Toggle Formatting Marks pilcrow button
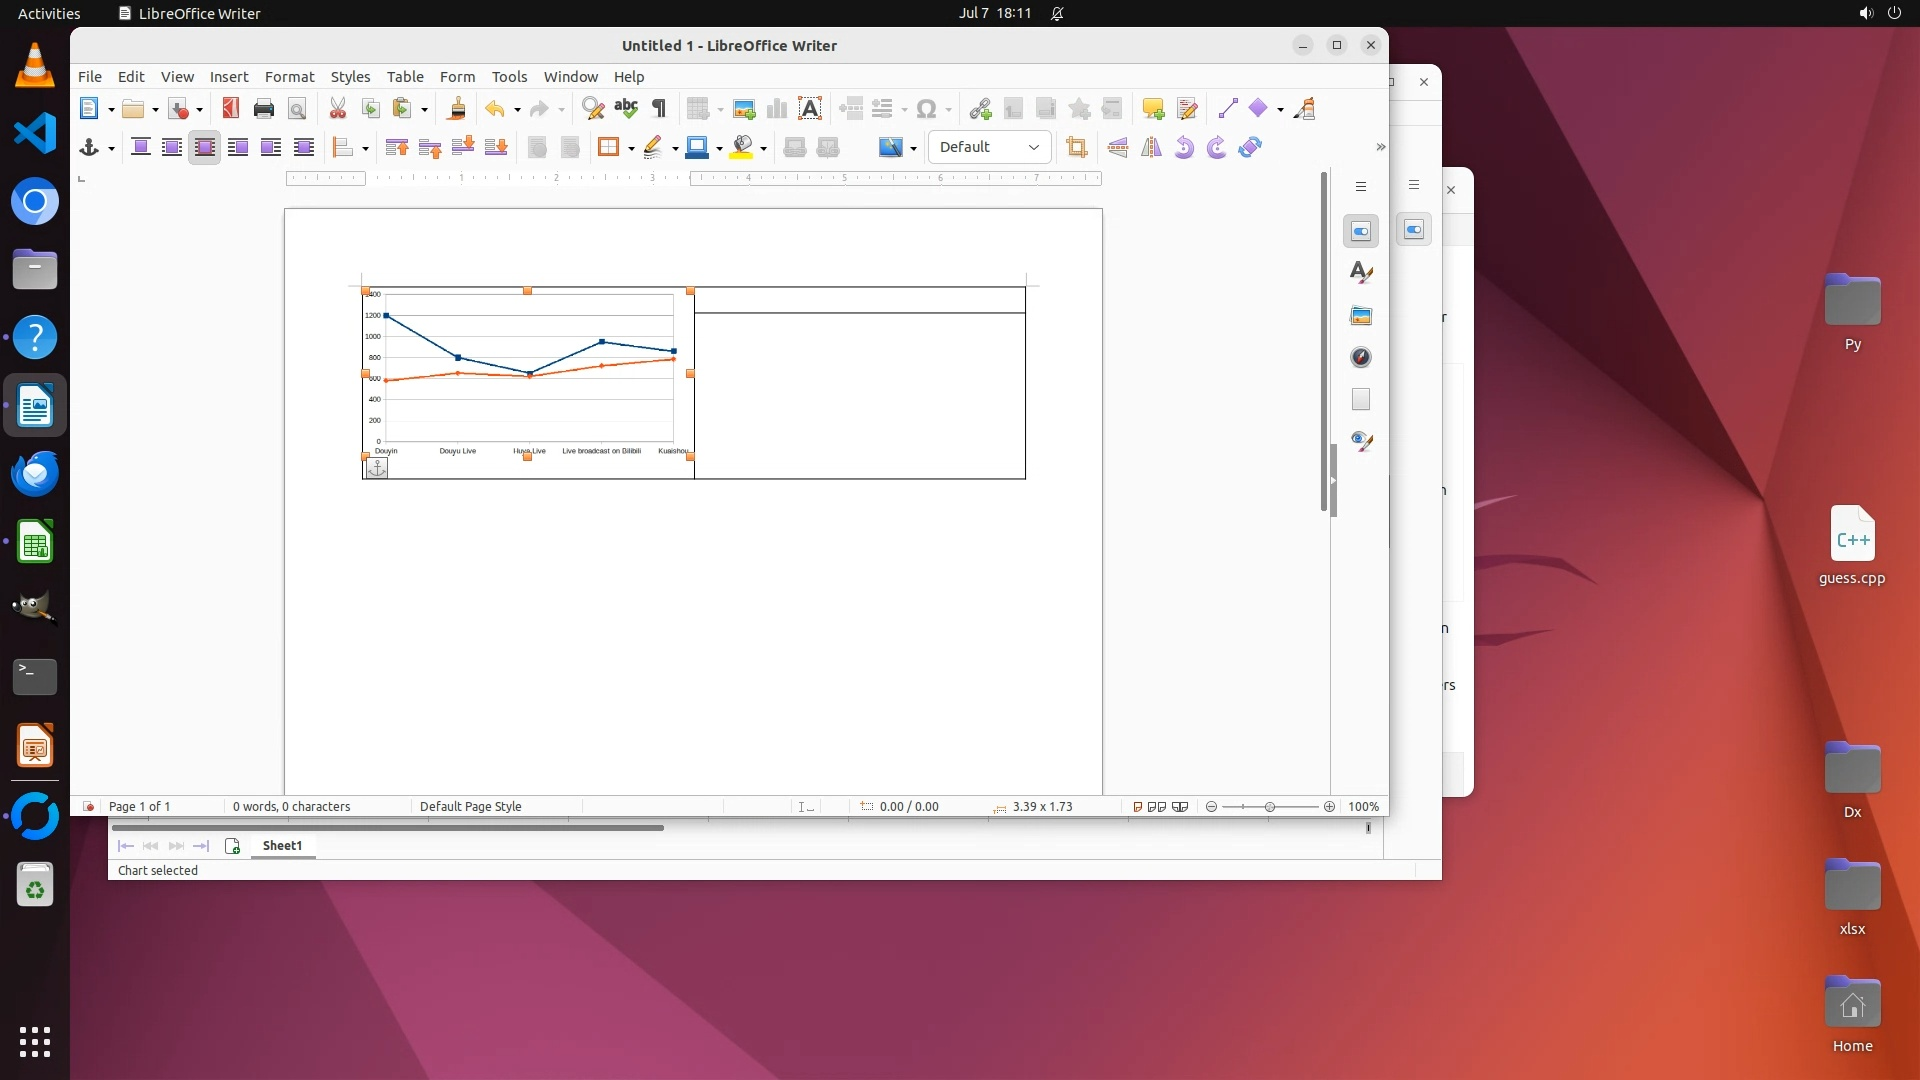Screen dimensions: 1920x1080 pos(659,109)
